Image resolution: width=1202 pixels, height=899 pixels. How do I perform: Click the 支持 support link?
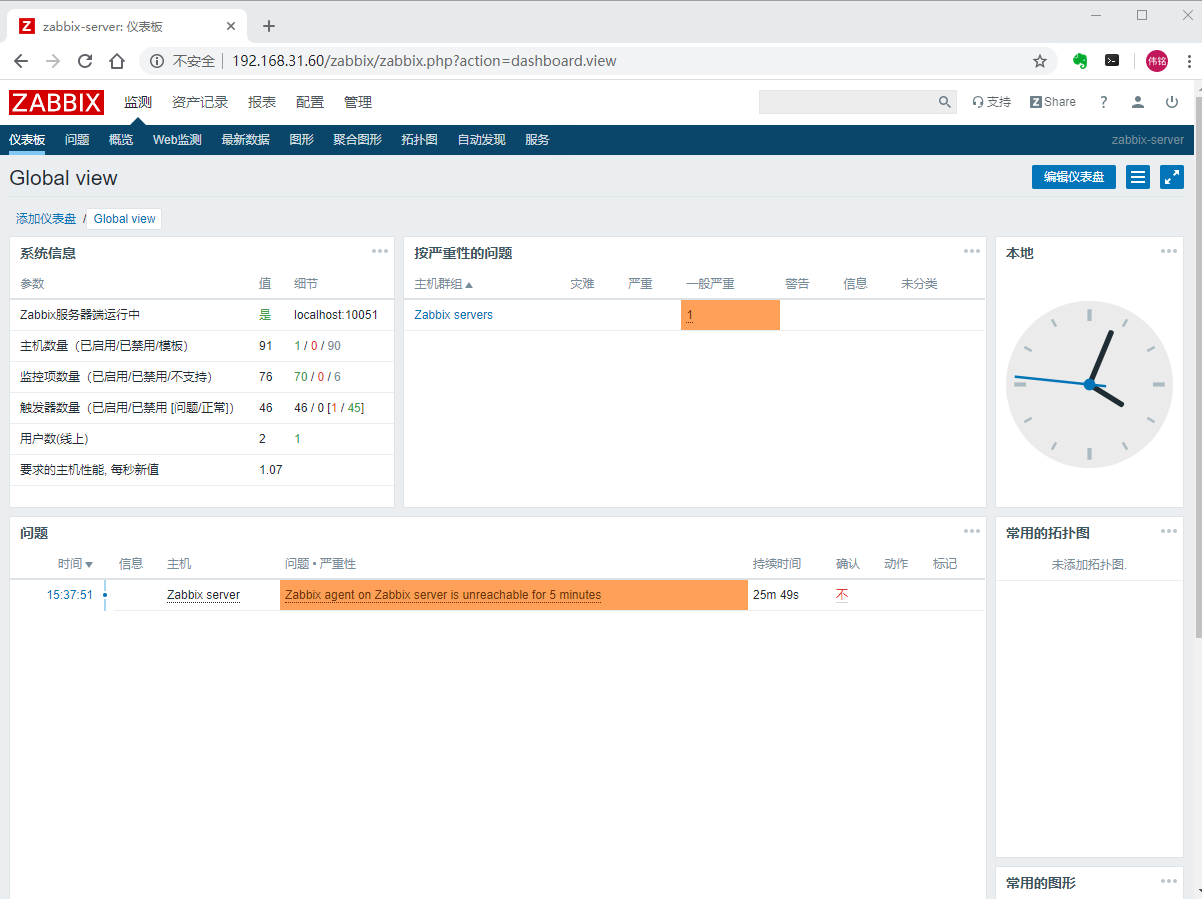[991, 102]
